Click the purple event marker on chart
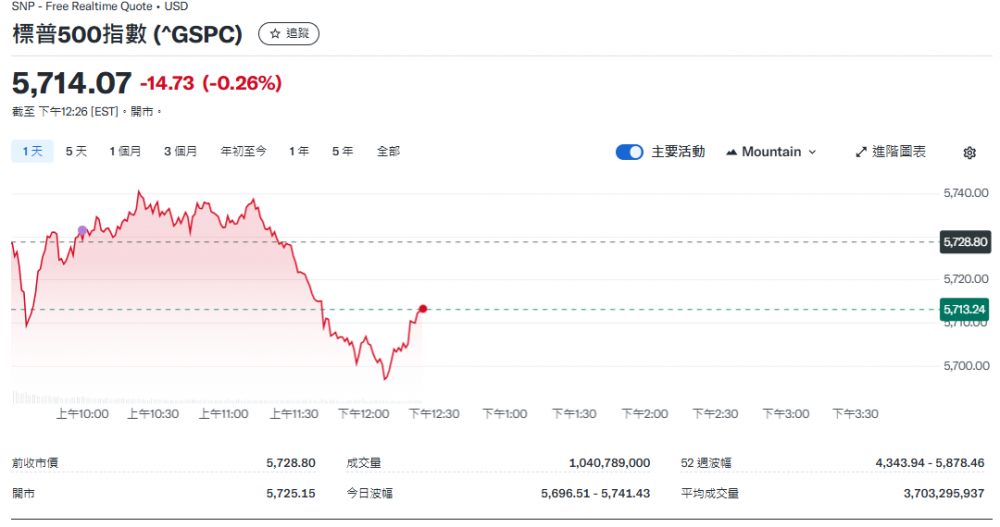1000x527 pixels. click(82, 231)
